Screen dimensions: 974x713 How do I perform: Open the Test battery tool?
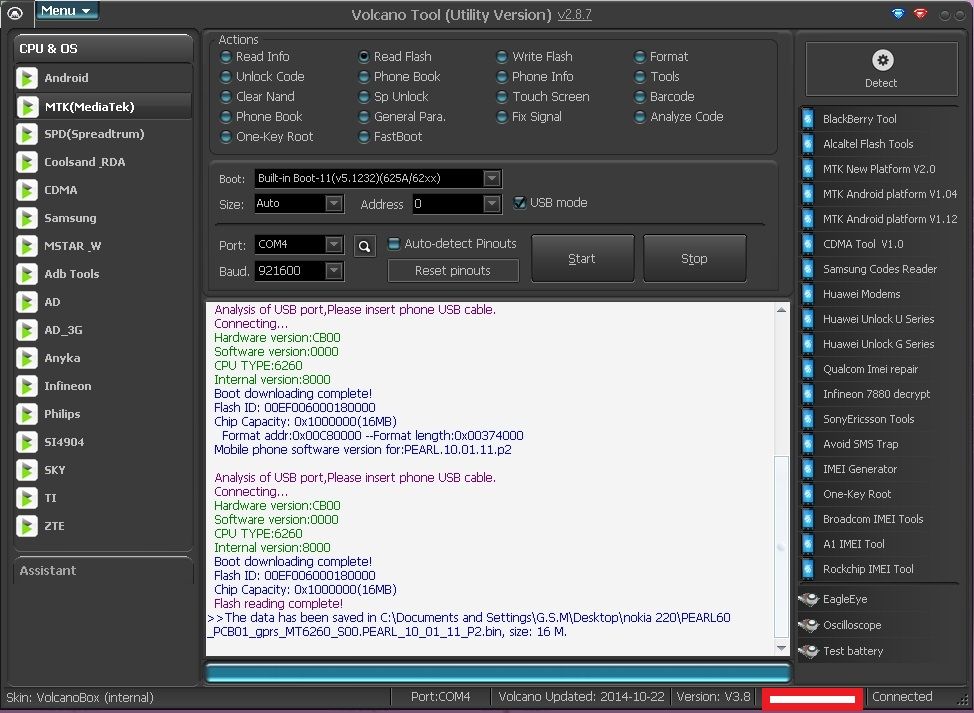[852, 651]
